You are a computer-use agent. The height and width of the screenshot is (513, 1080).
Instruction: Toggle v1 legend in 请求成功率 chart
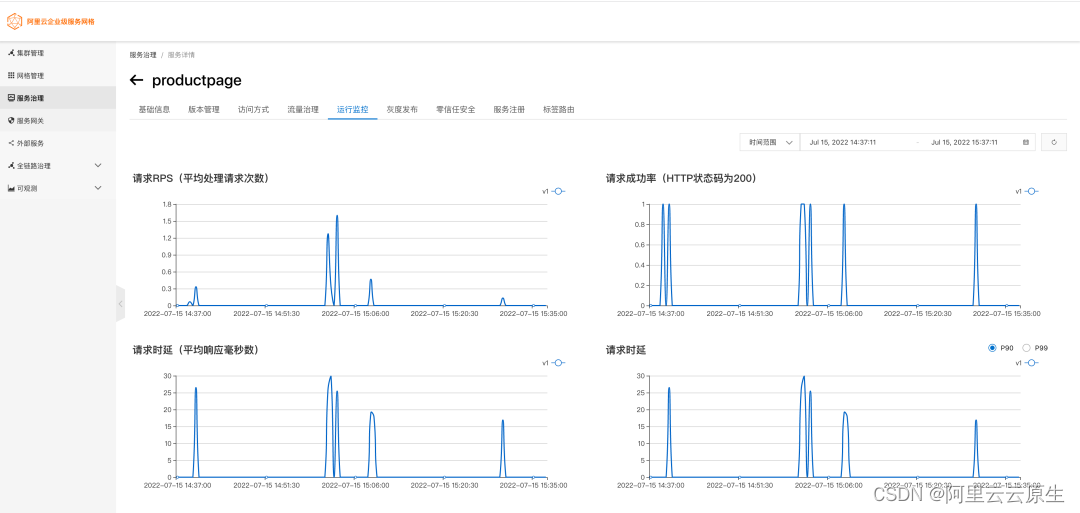pos(1026,192)
